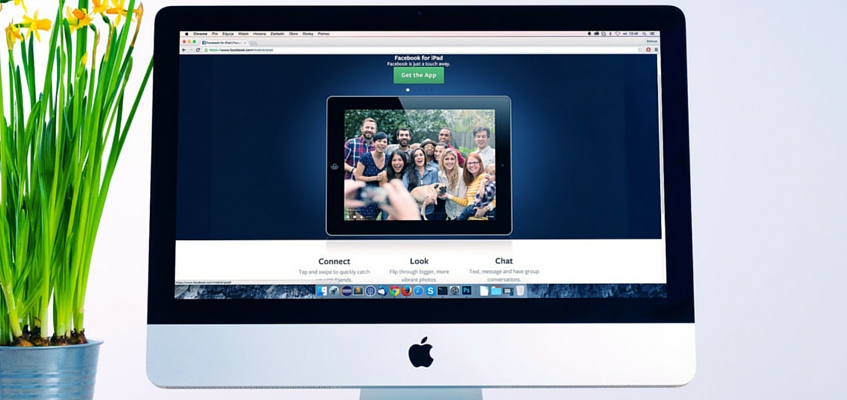Bookmark page with the star icon
The width and height of the screenshot is (847, 400).
pos(640,50)
